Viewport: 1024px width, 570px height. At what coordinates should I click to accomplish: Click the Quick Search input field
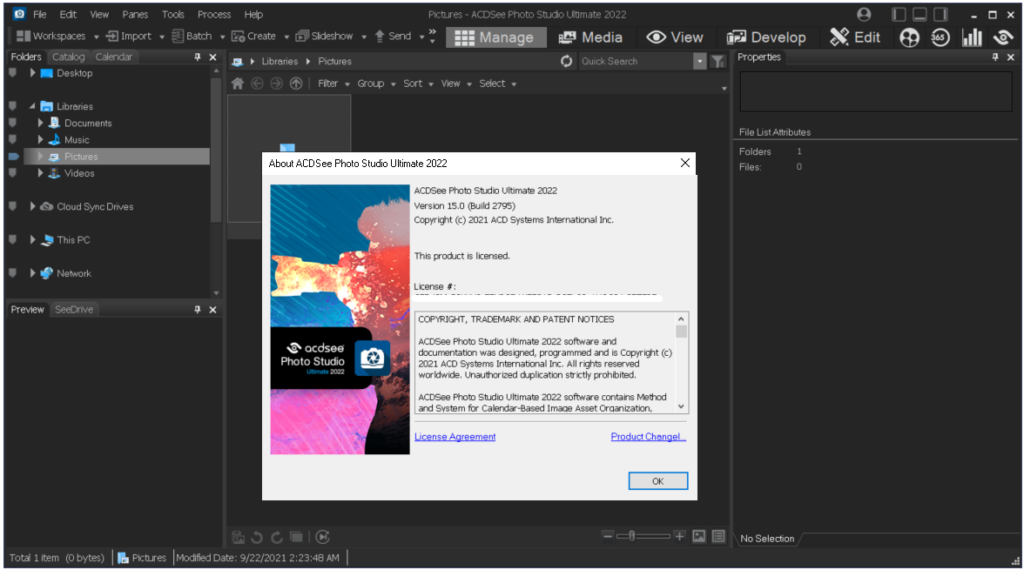coord(634,61)
